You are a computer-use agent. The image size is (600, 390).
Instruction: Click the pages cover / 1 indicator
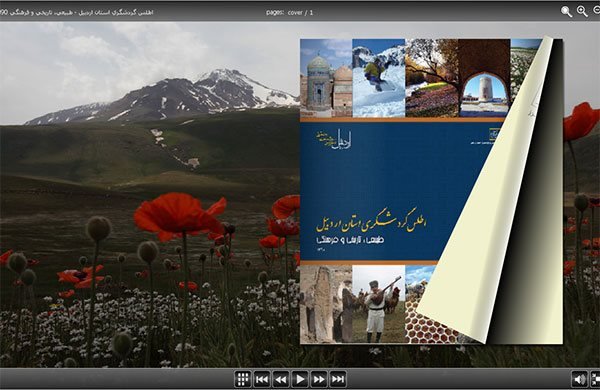click(x=290, y=12)
